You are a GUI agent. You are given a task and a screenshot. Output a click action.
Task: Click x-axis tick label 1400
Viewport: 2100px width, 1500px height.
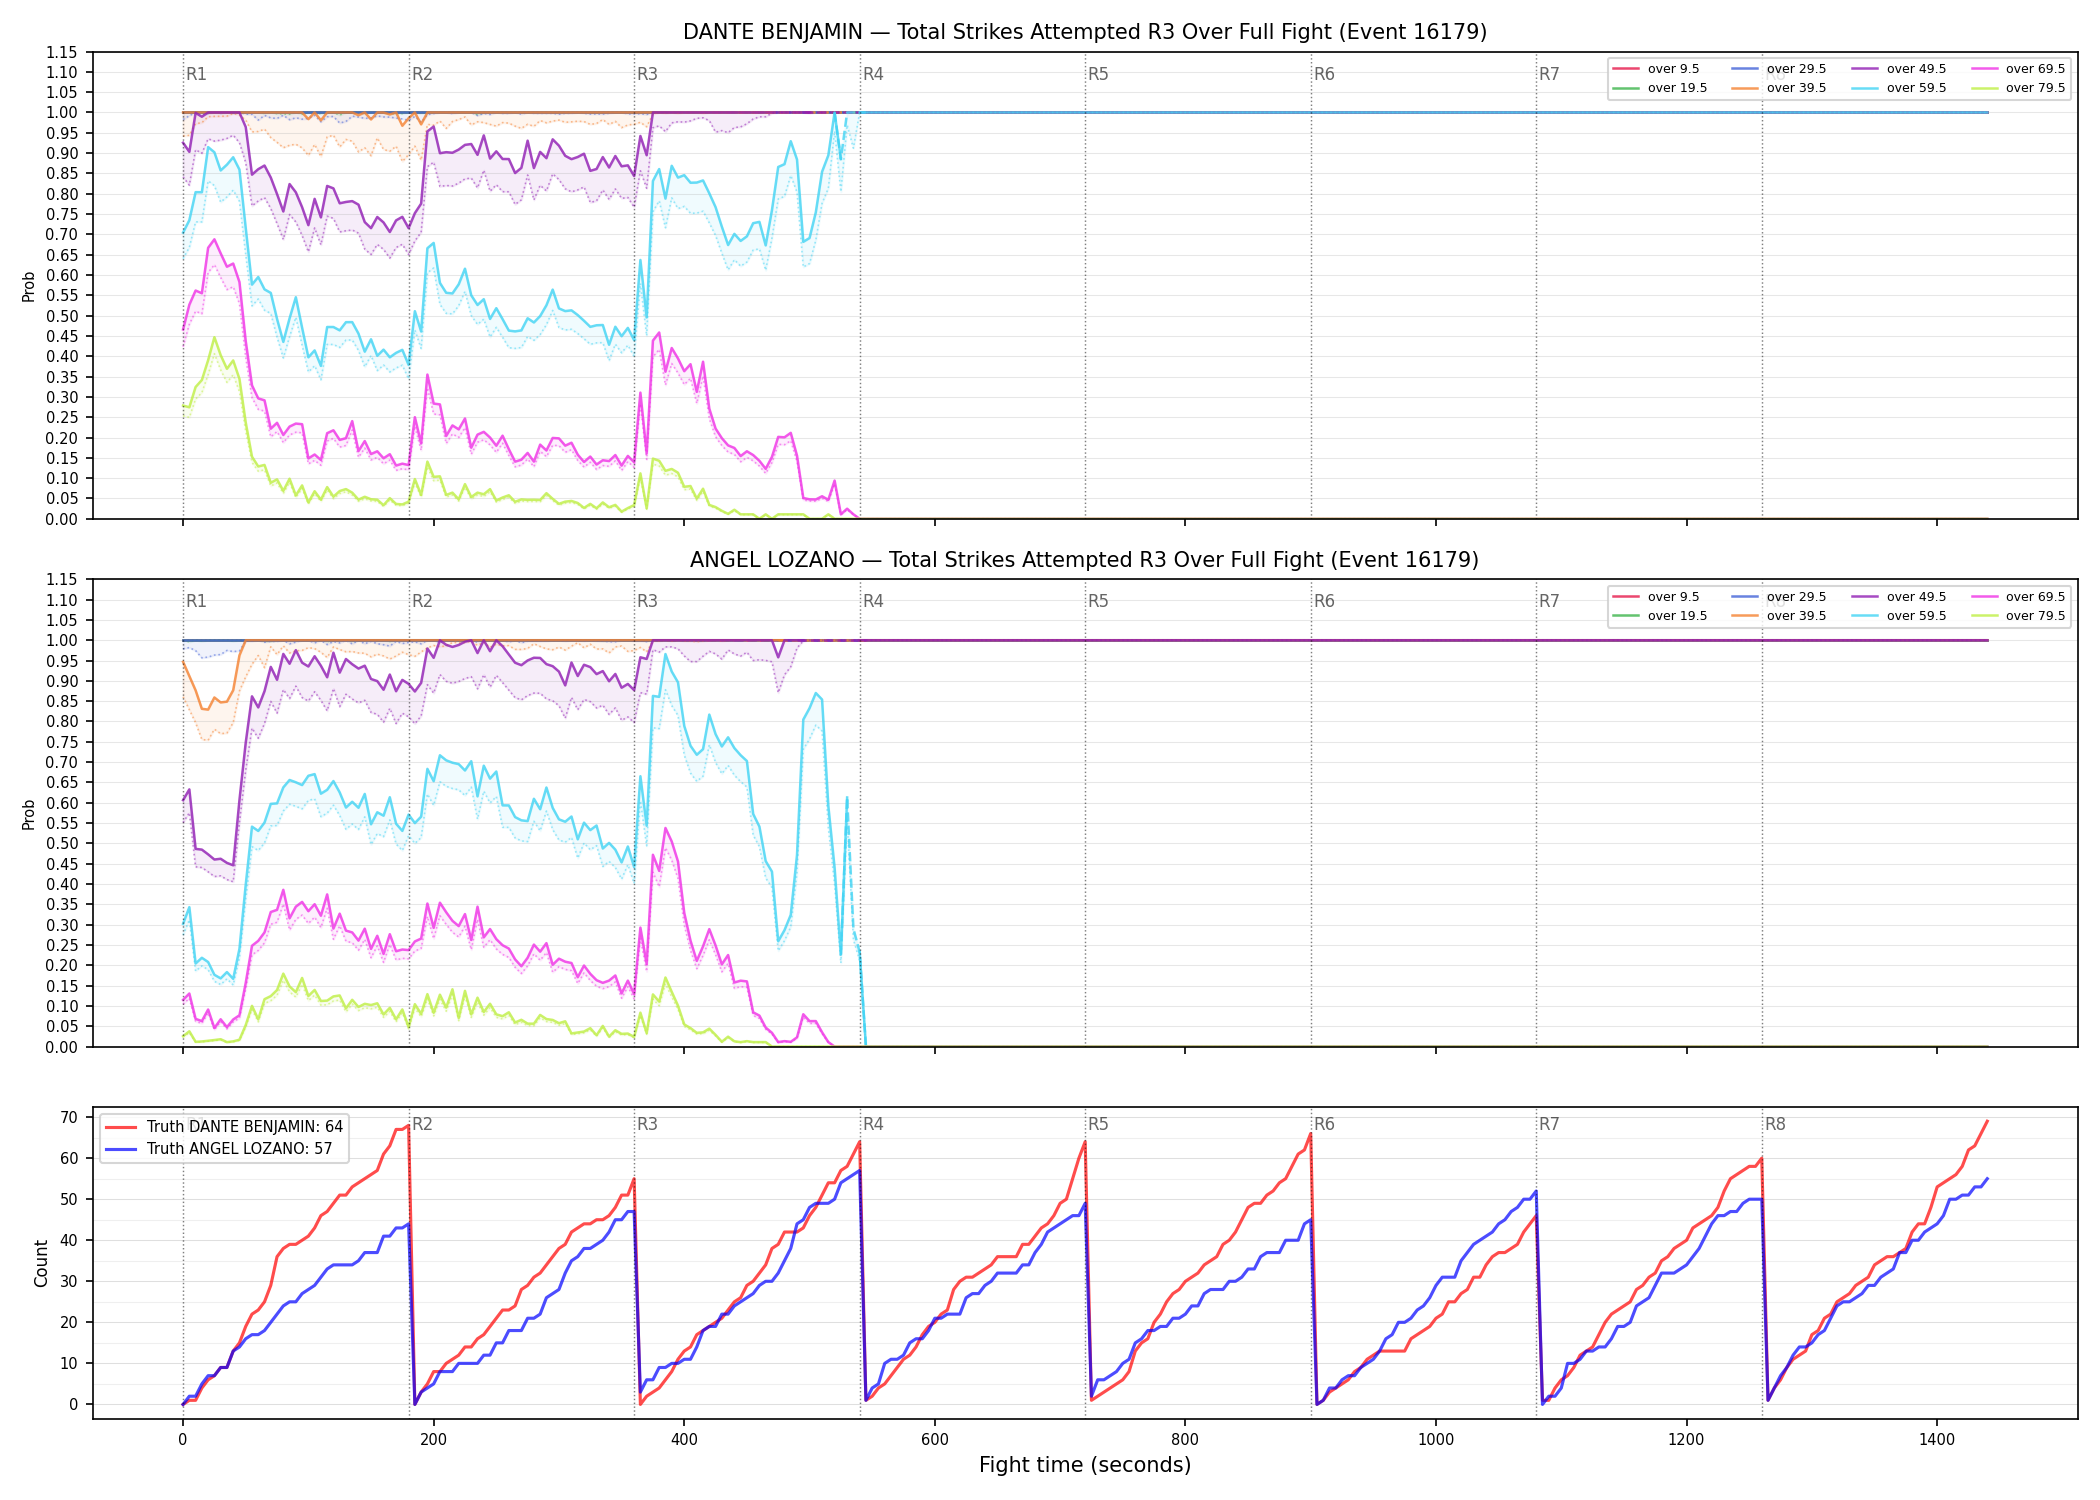[1937, 1440]
